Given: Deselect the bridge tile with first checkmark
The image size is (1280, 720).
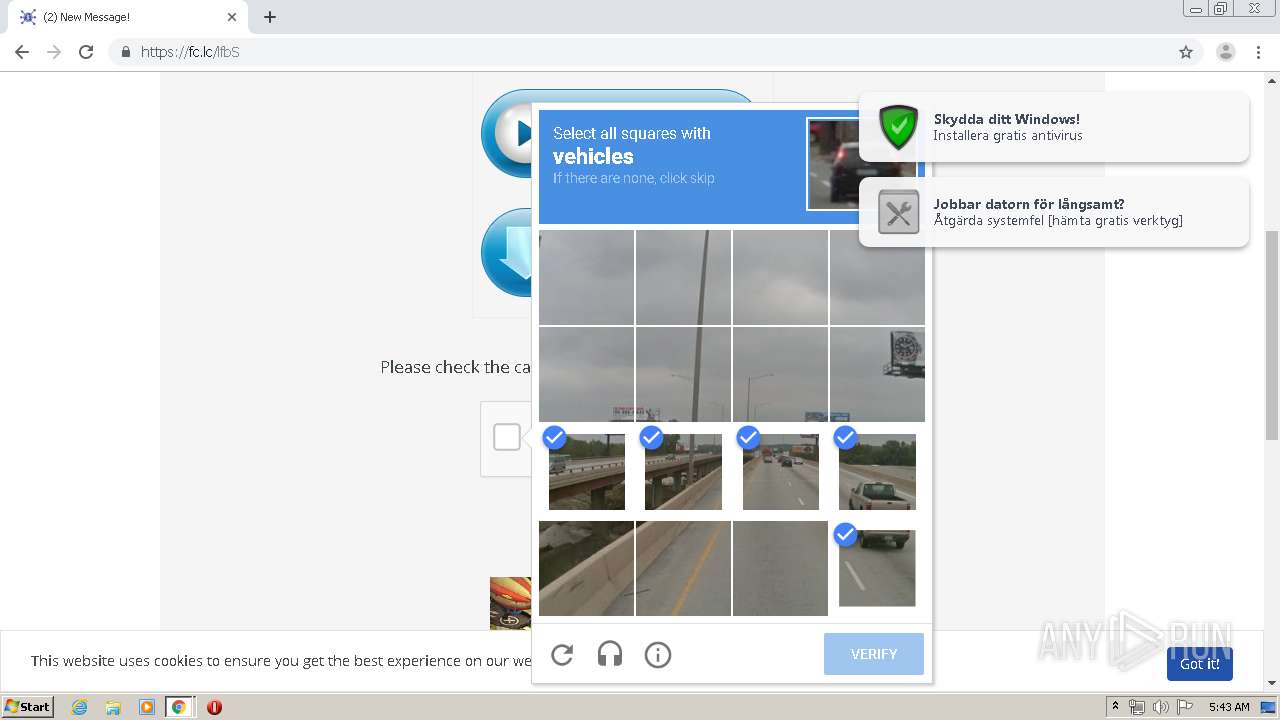Looking at the screenshot, I should click(586, 471).
